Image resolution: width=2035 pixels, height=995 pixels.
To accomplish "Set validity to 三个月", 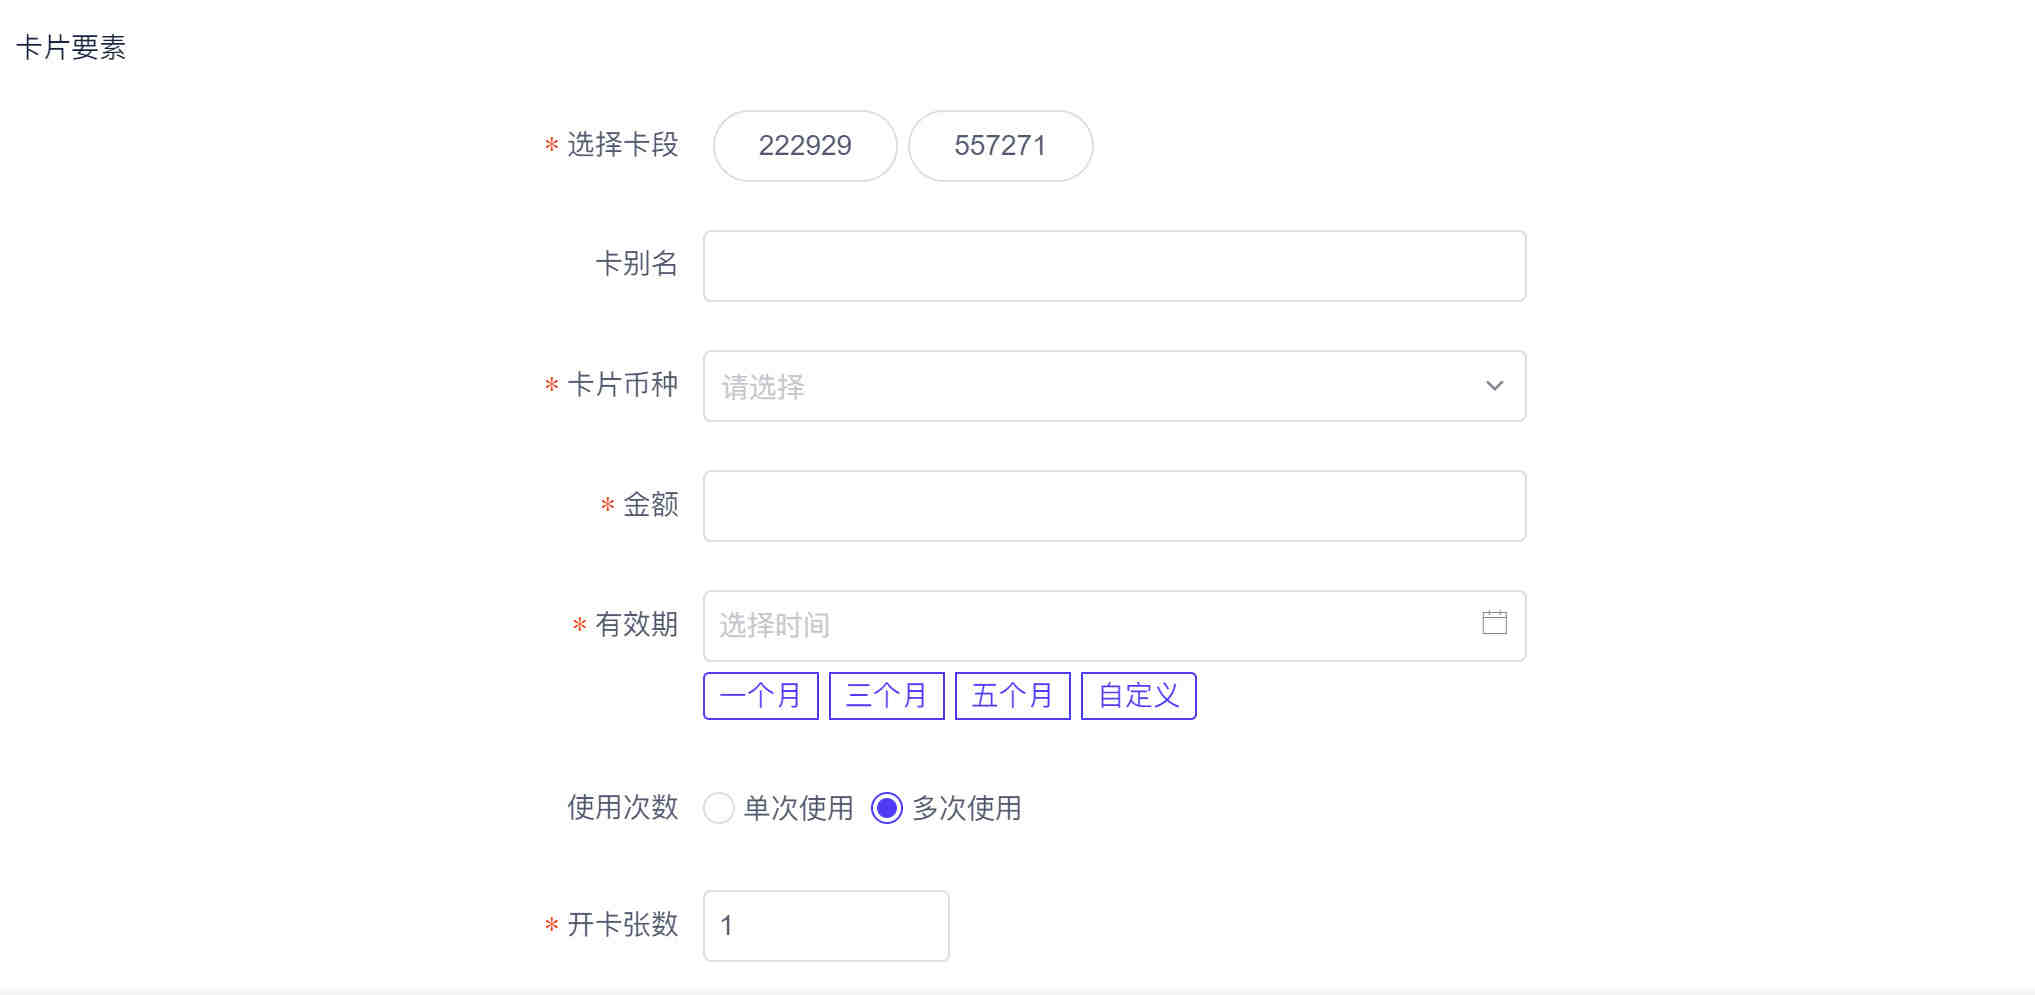I will click(x=887, y=696).
